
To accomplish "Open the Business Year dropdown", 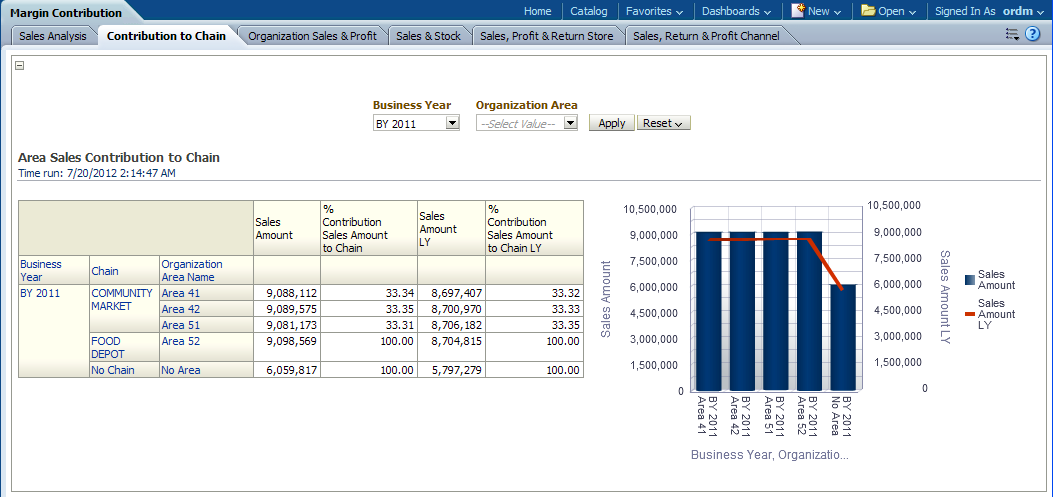I will coord(451,123).
